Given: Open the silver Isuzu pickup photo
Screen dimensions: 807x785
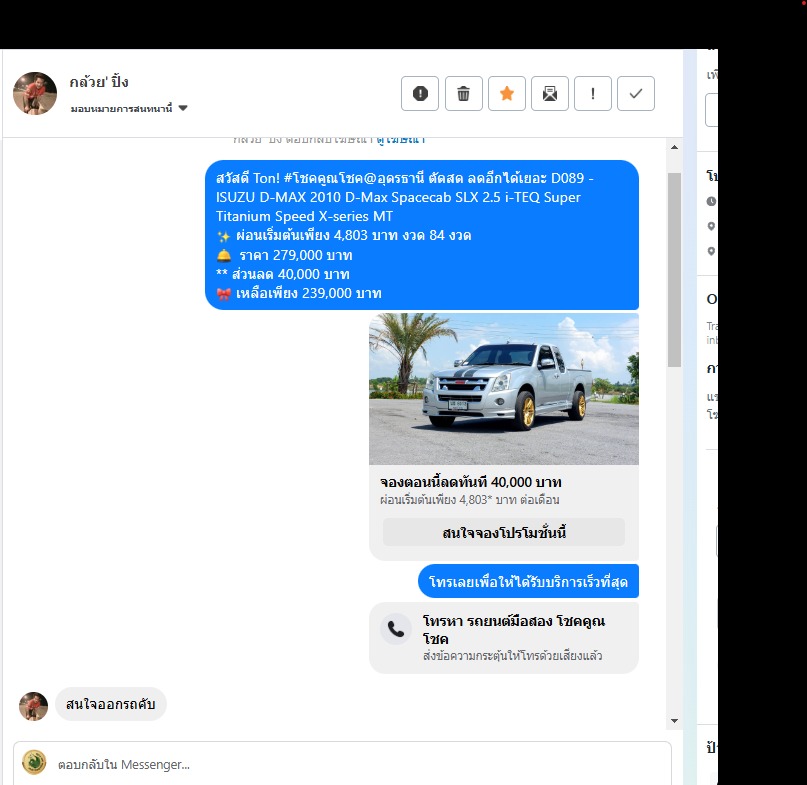Looking at the screenshot, I should 504,389.
